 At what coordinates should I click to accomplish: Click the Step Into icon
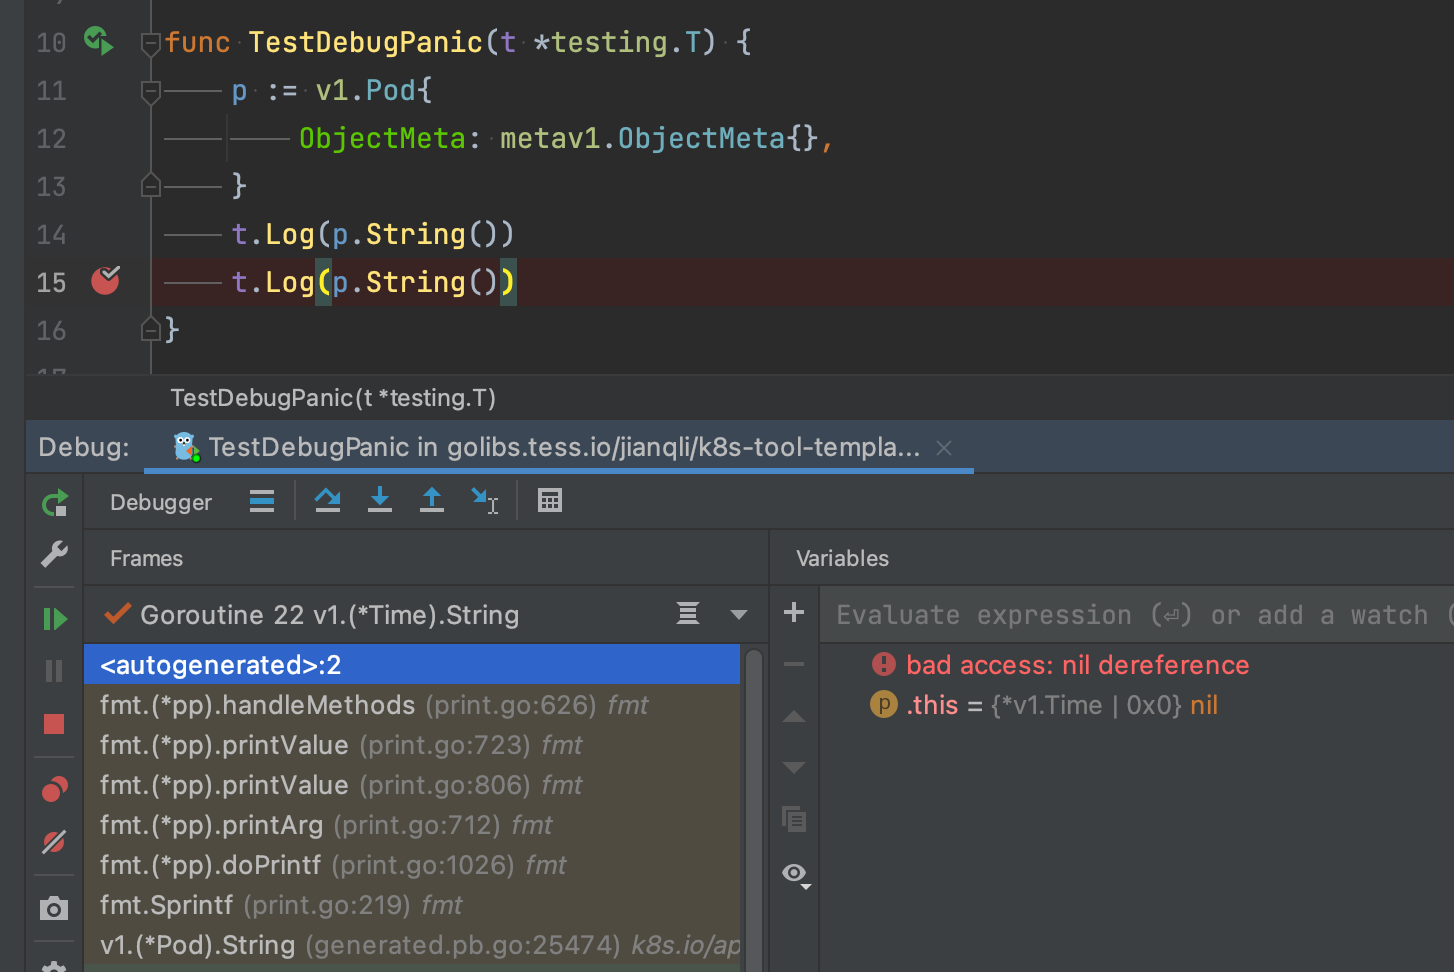[380, 500]
